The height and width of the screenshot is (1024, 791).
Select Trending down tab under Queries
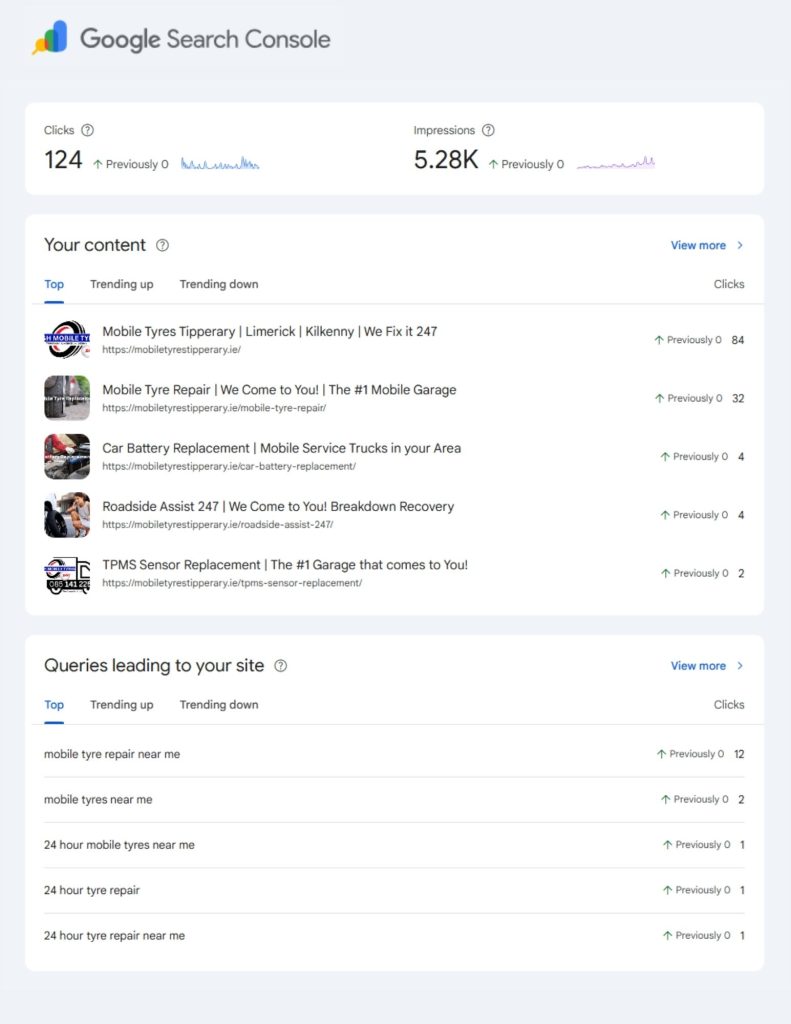[x=219, y=705]
